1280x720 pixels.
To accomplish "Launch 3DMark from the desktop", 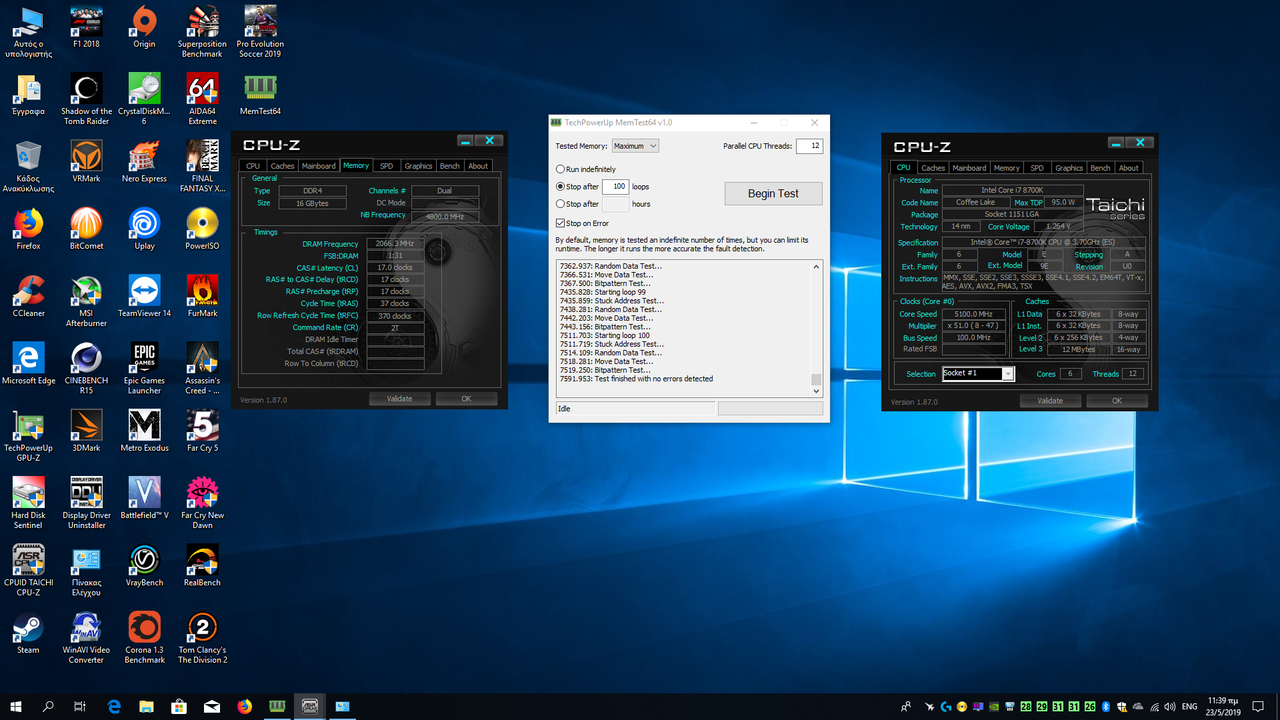I will 86,430.
